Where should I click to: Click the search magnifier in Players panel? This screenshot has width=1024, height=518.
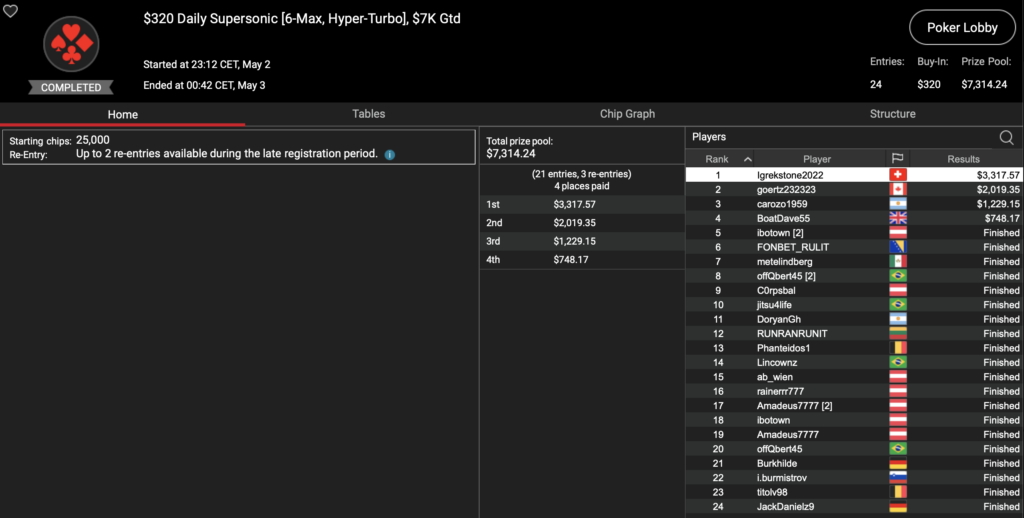click(x=1006, y=138)
